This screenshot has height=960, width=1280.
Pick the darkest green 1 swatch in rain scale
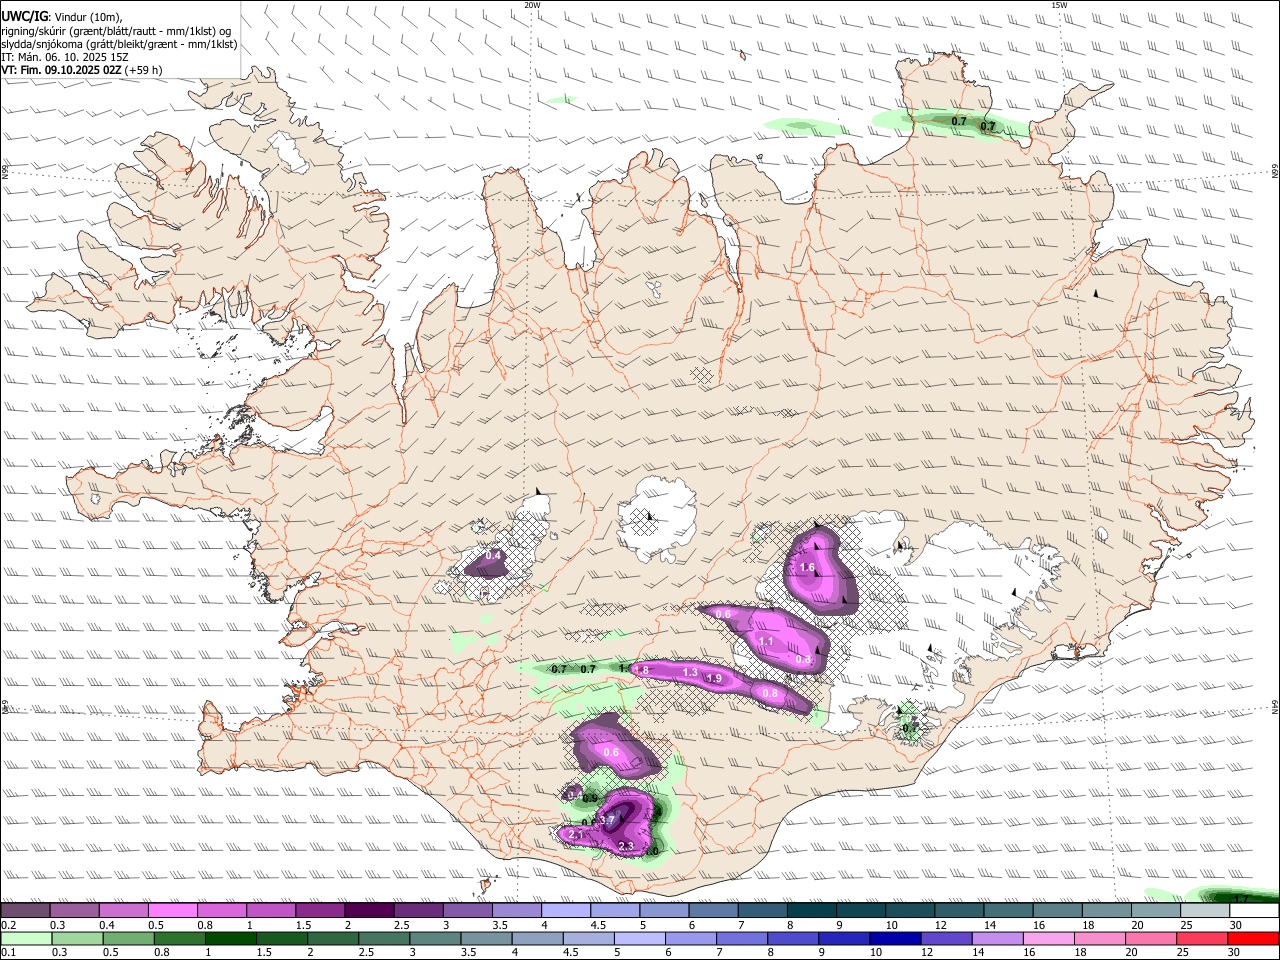[x=230, y=939]
